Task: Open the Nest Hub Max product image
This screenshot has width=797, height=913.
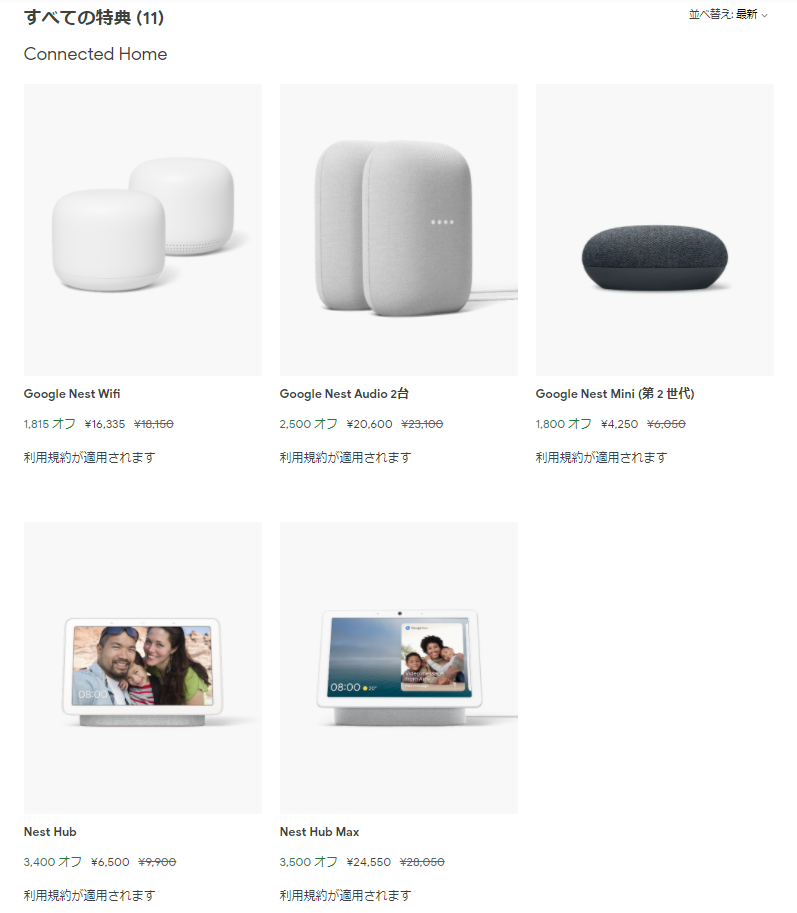Action: 399,668
